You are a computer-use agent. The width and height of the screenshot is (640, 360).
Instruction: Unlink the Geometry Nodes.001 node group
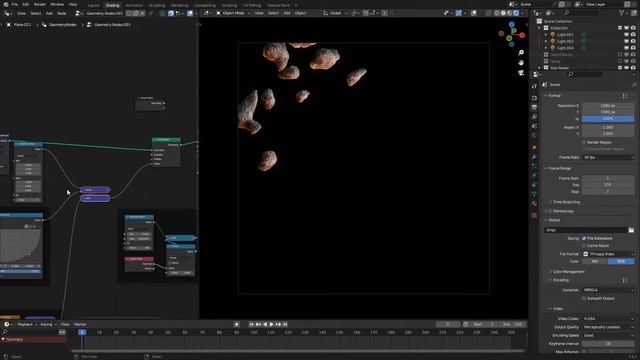[x=142, y=13]
